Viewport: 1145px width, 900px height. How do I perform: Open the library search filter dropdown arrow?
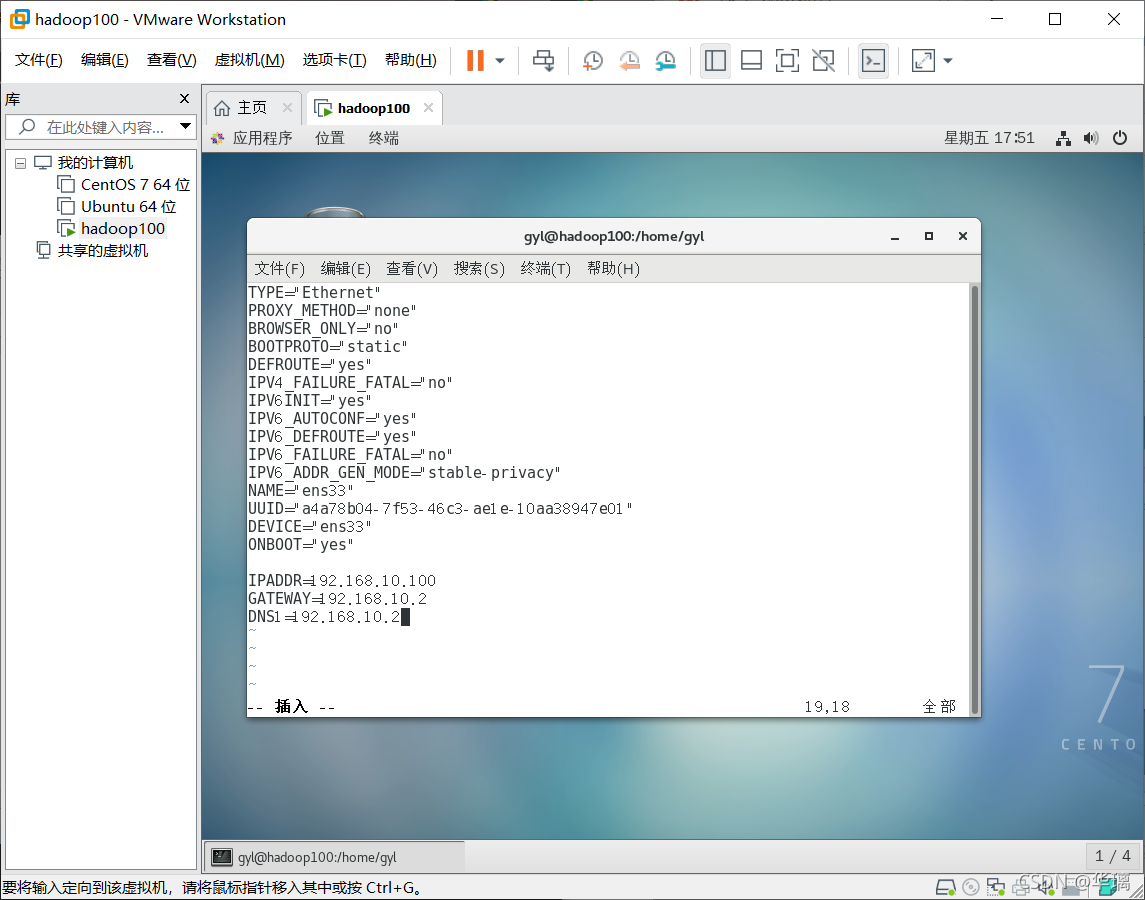coord(185,126)
